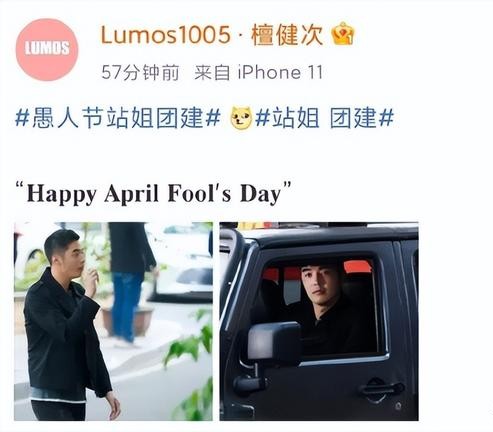Screen dimensions: 493x432
Task: Open the pink LUMOS profile avatar
Action: click(47, 49)
